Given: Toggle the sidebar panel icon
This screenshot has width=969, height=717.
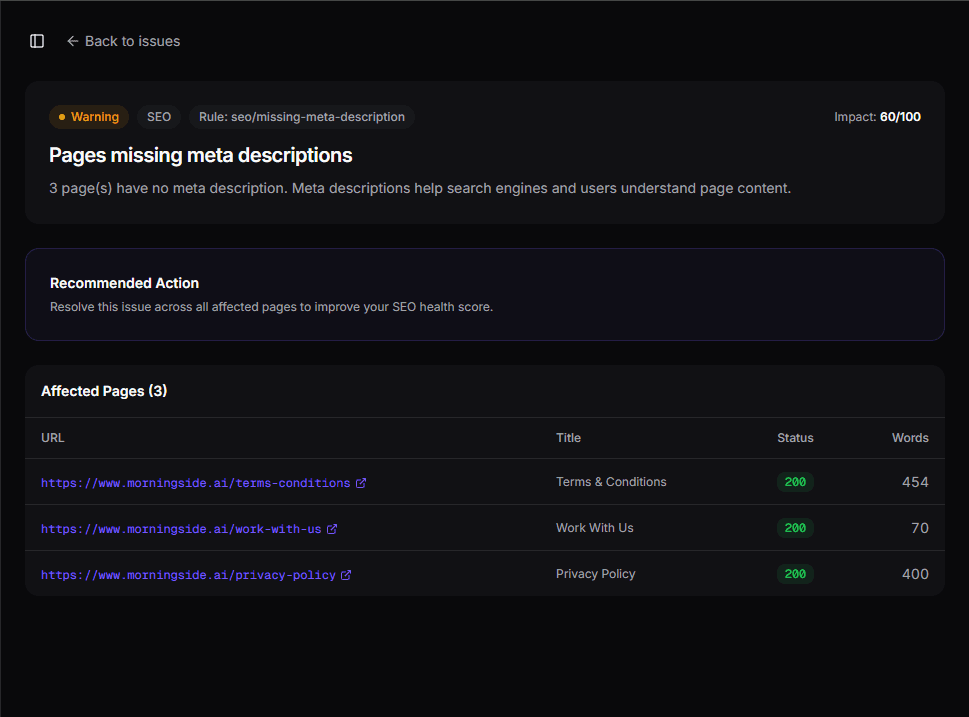Looking at the screenshot, I should [37, 41].
